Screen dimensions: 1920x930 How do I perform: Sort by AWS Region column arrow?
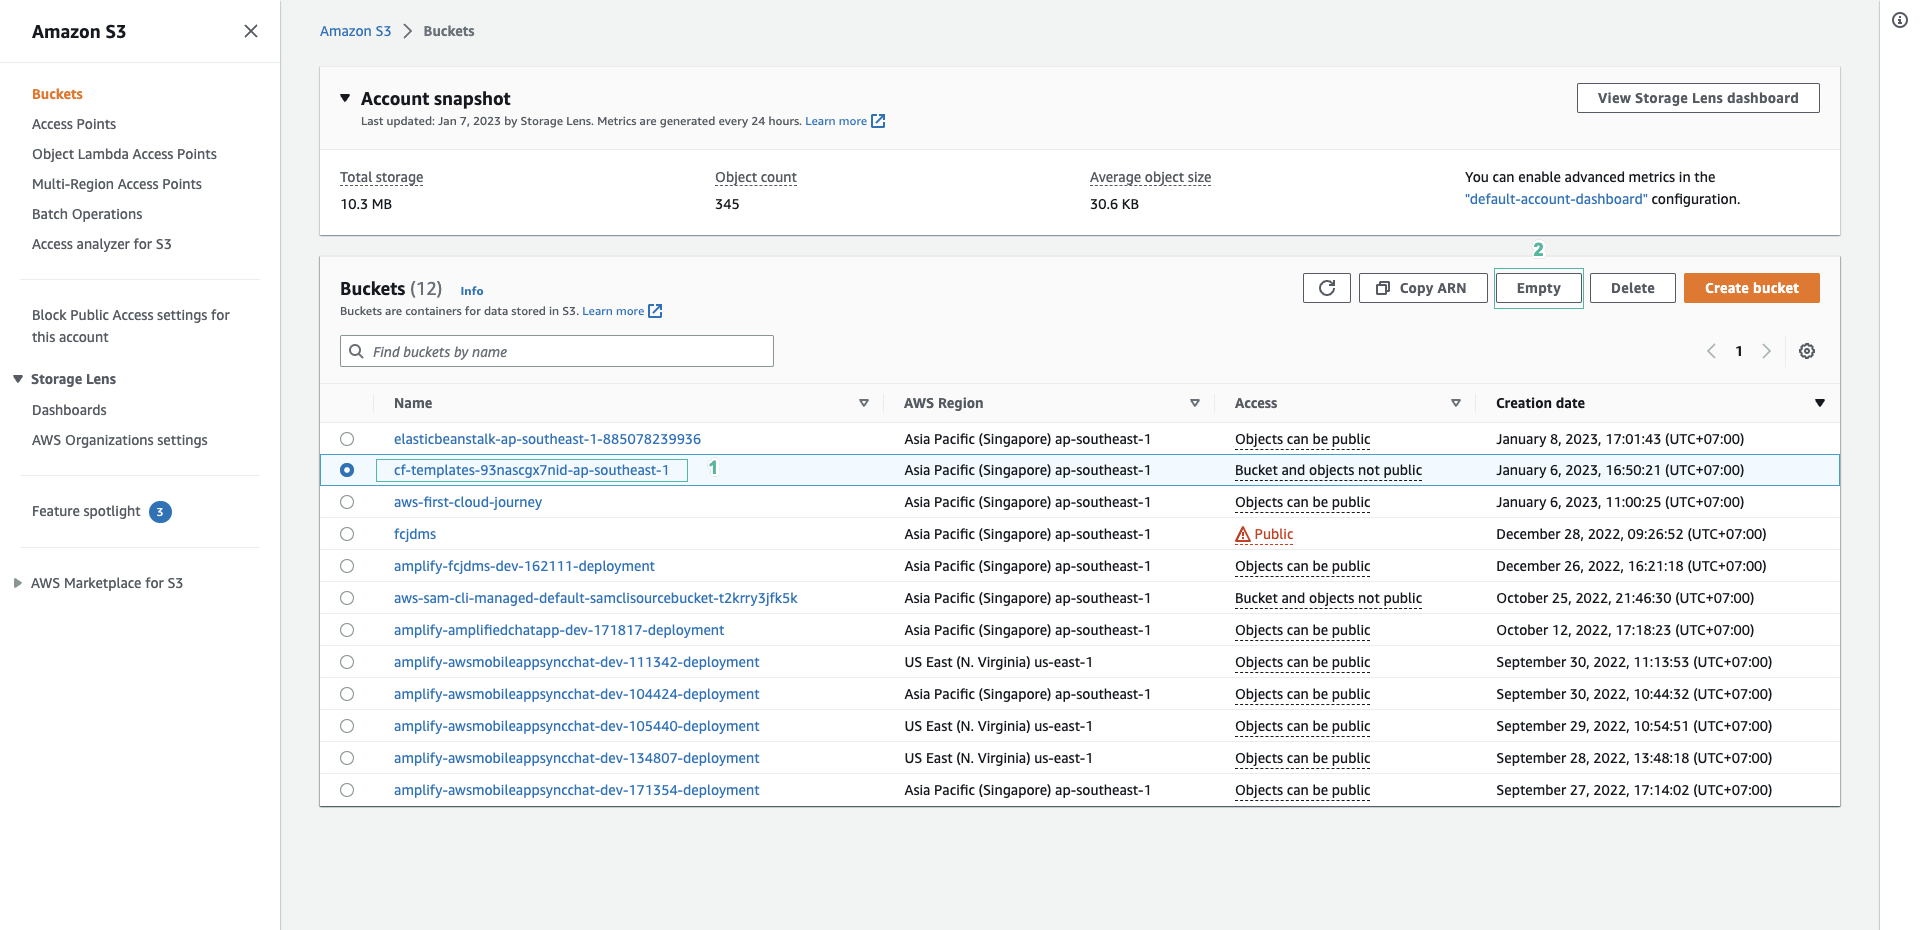point(1195,403)
